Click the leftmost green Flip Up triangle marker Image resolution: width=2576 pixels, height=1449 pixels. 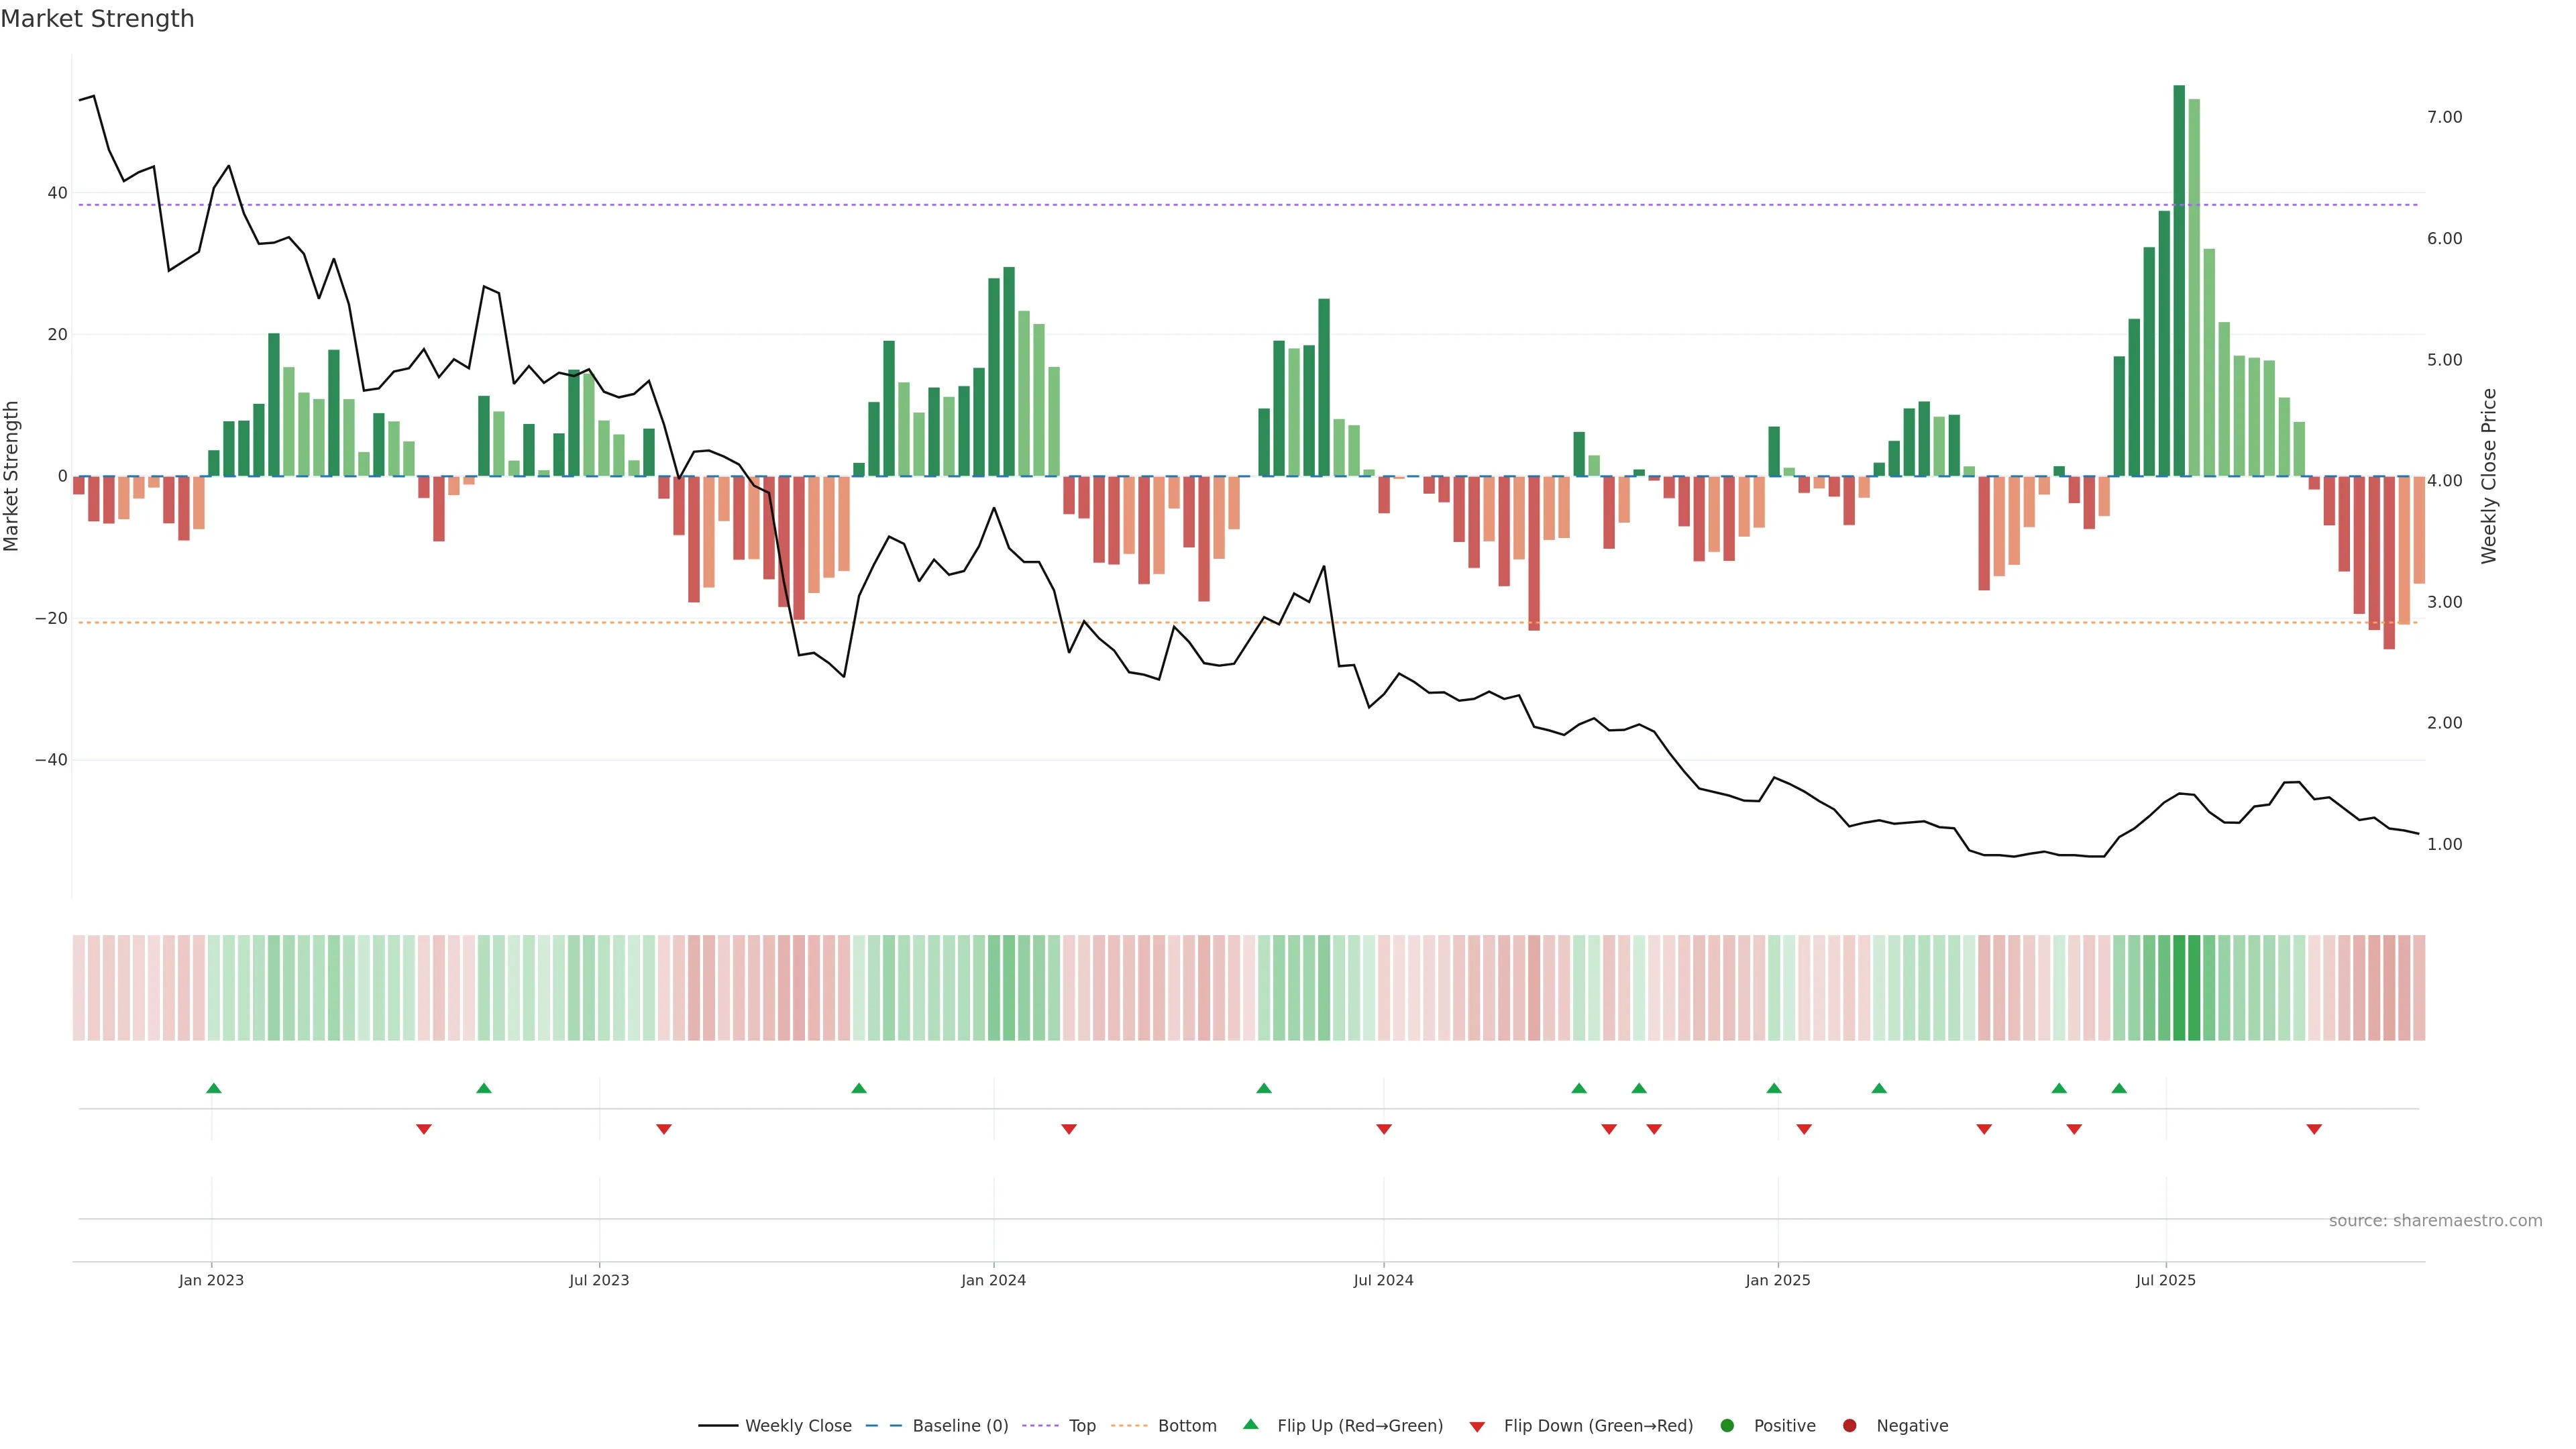(x=213, y=1088)
